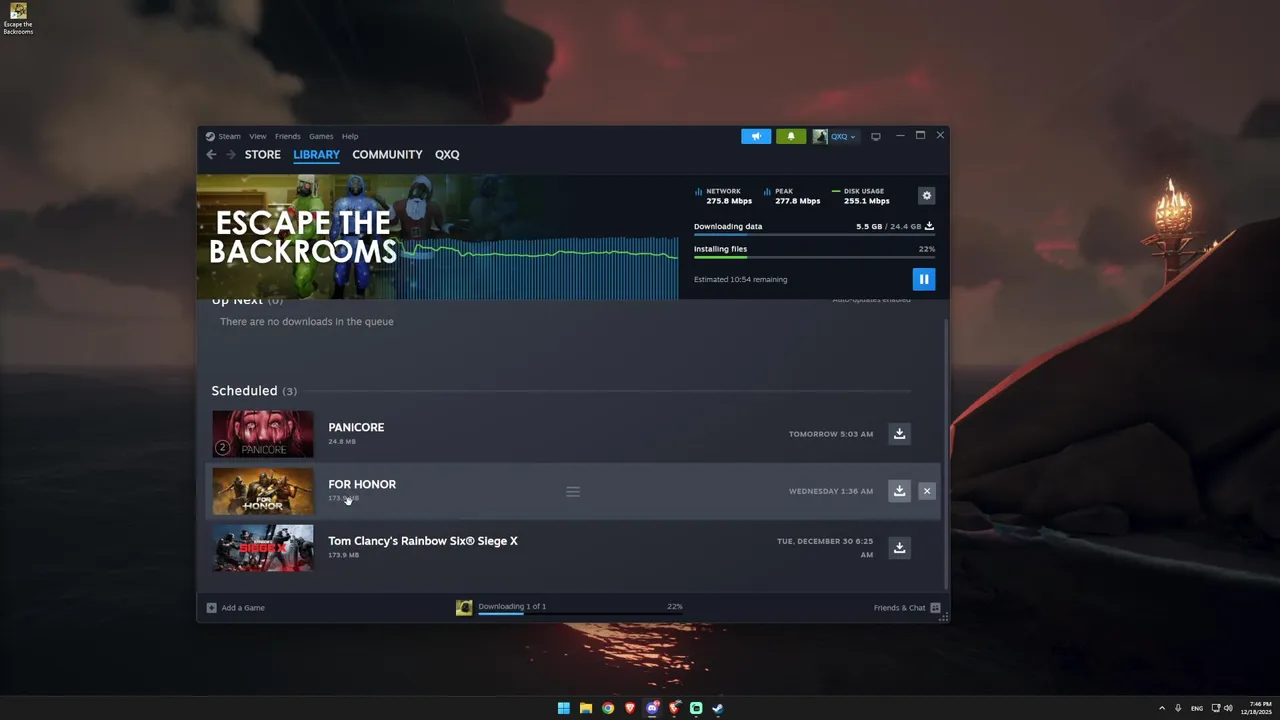
Task: Open the QXQ account dropdown
Action: tap(834, 136)
